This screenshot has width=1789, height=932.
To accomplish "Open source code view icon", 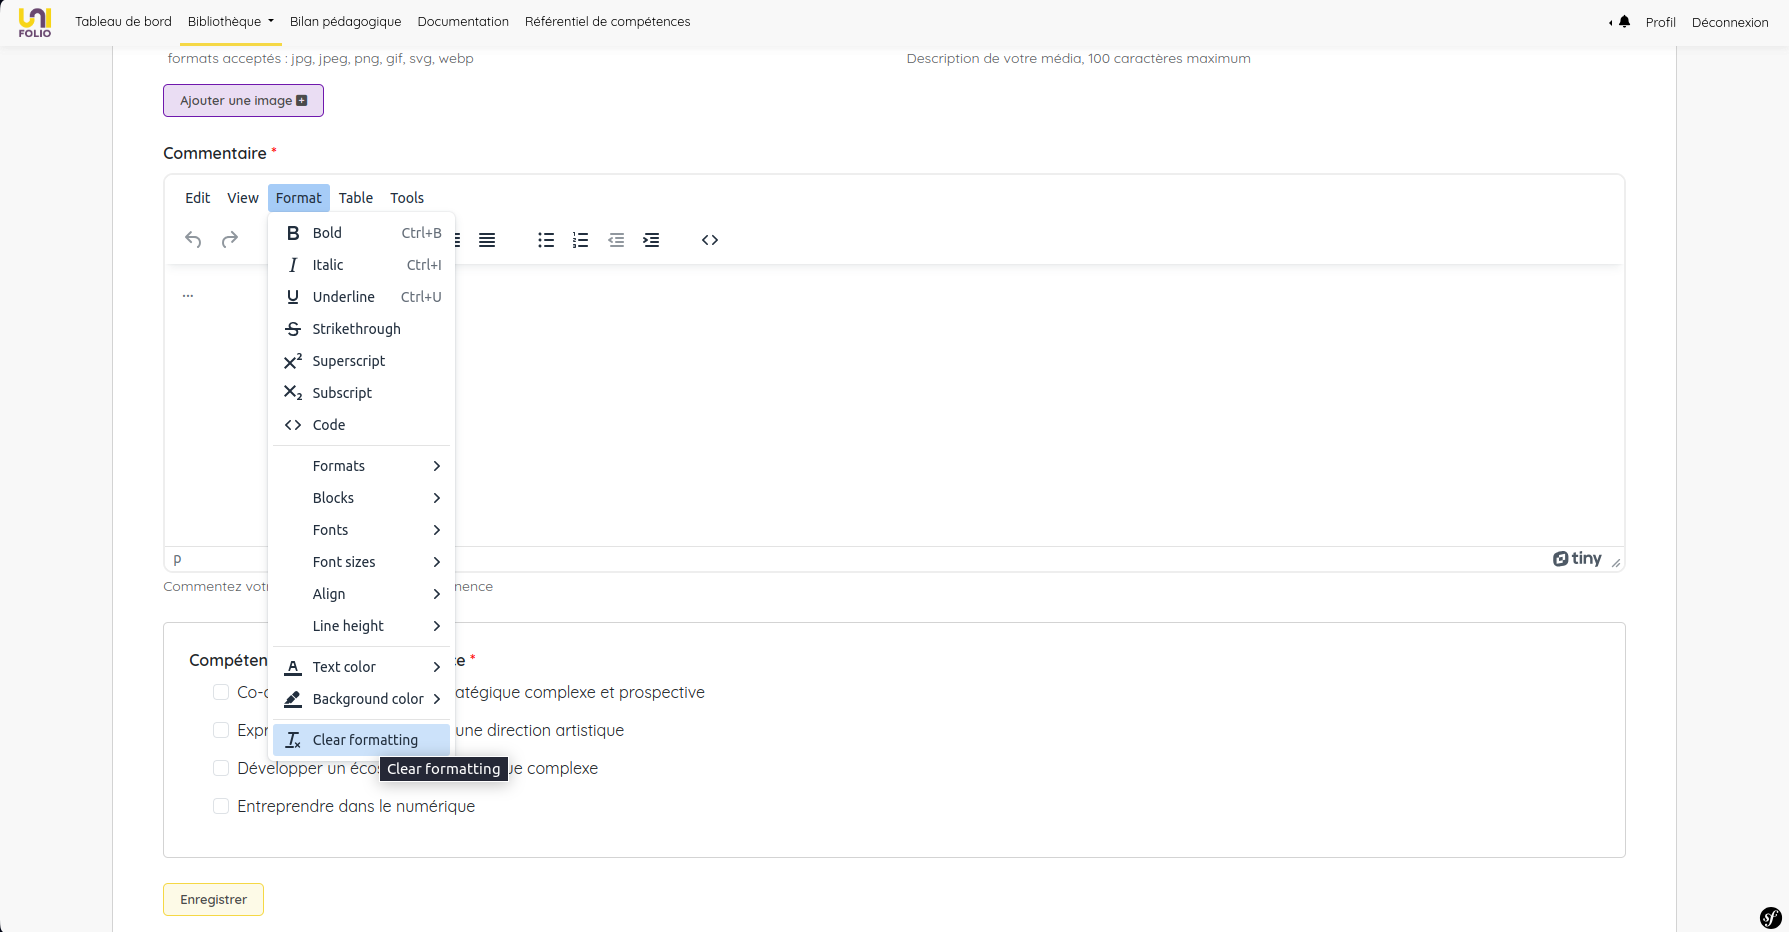I will point(710,240).
